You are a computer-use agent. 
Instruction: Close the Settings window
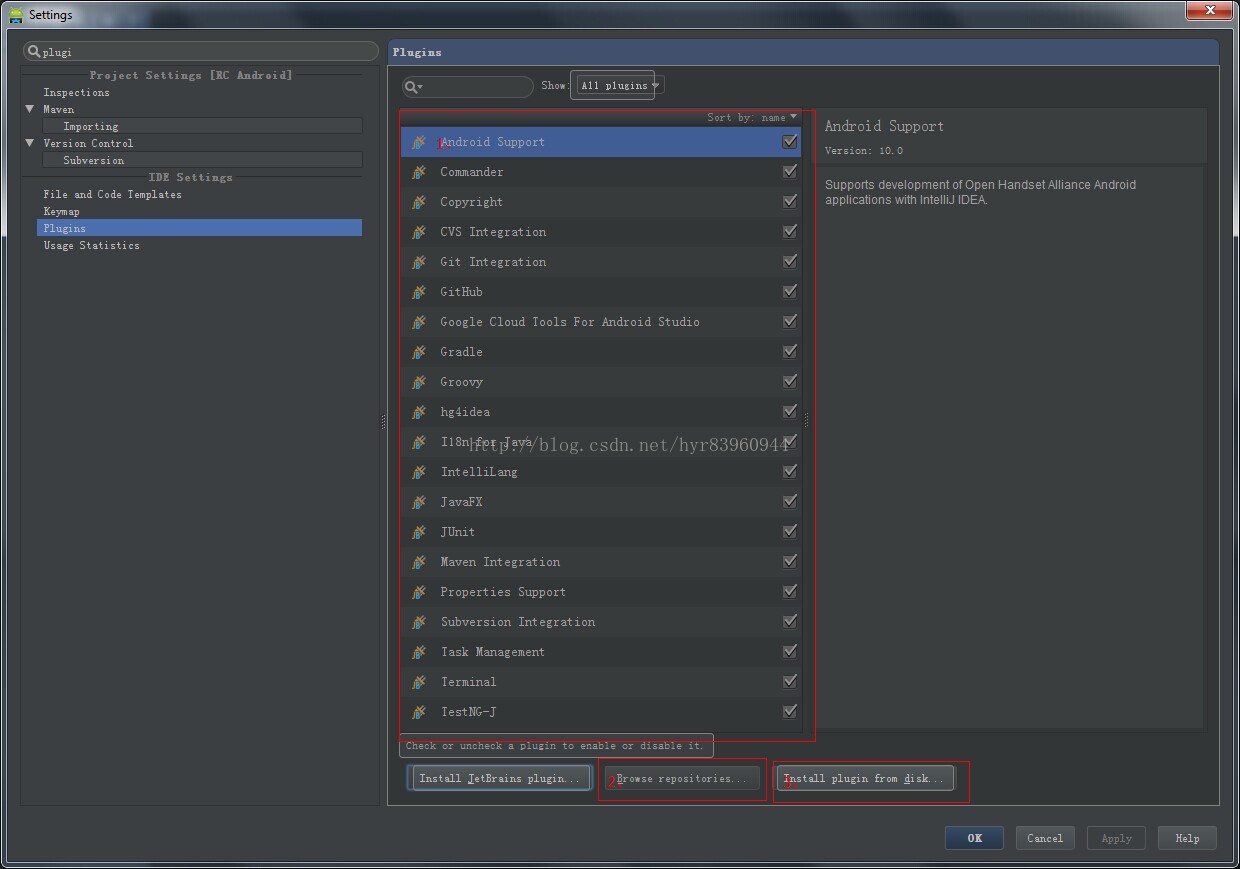[1210, 10]
